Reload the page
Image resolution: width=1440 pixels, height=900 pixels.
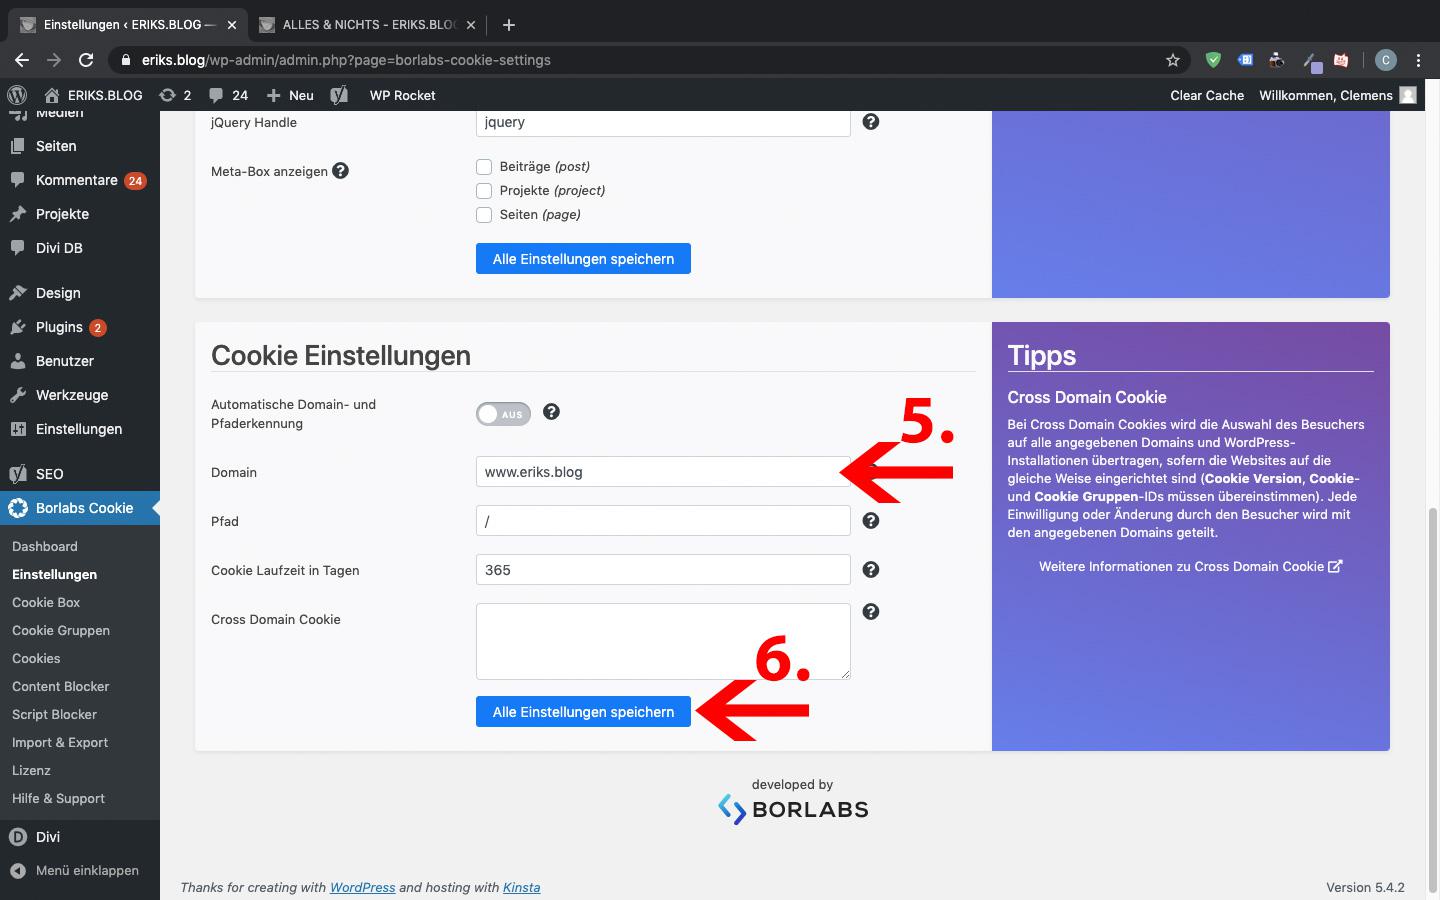point(86,60)
